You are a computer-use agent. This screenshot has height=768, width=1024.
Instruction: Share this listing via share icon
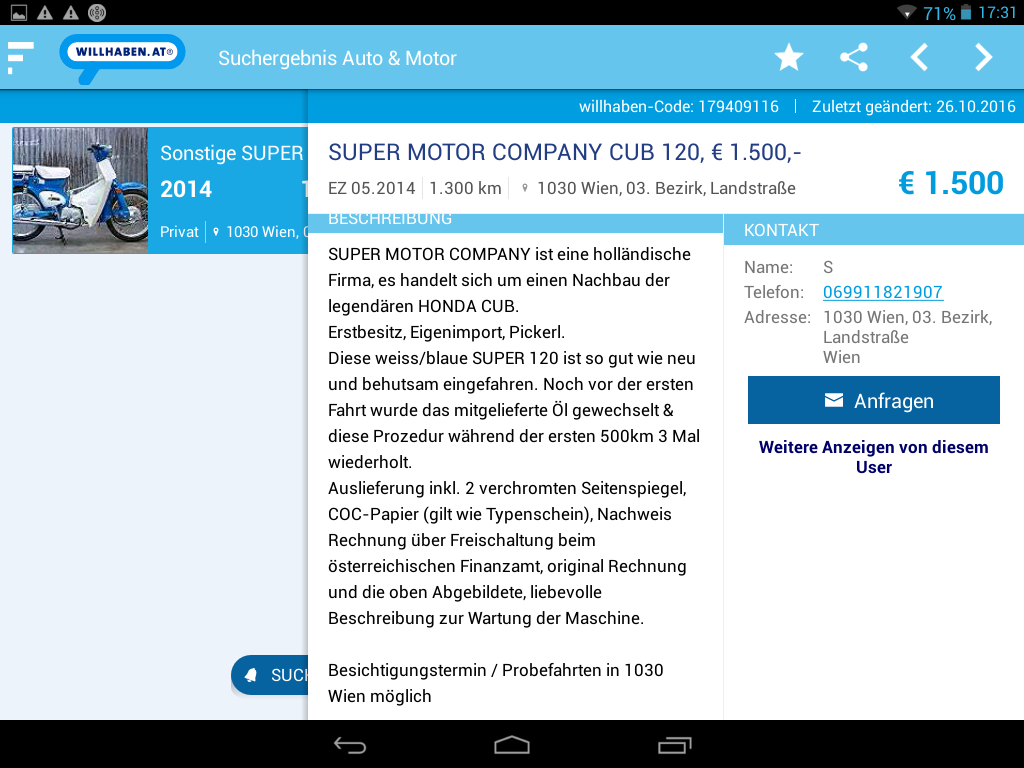pos(853,58)
